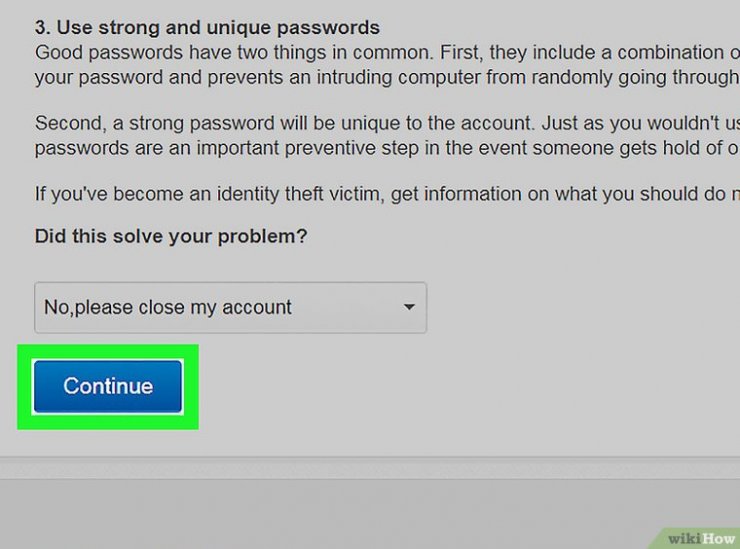Click the number "3." before the heading

point(43,27)
